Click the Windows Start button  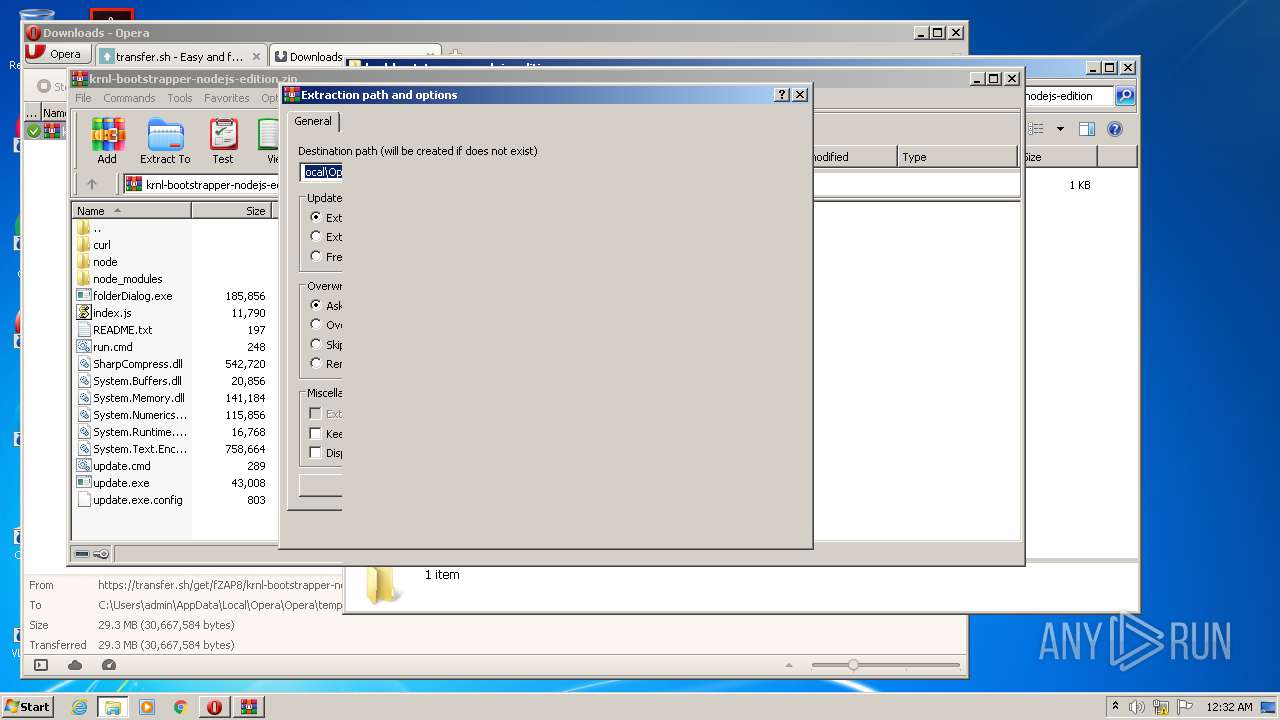coord(28,707)
